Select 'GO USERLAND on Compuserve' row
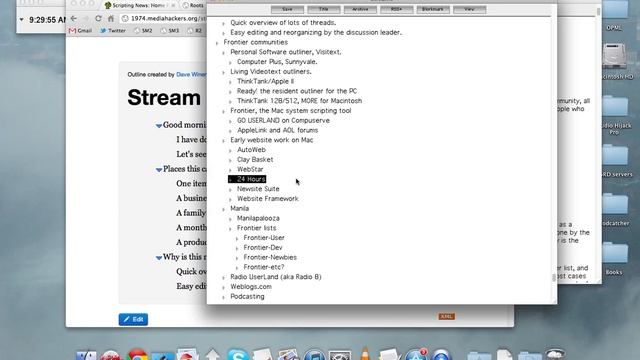The width and height of the screenshot is (640, 360). [x=283, y=120]
